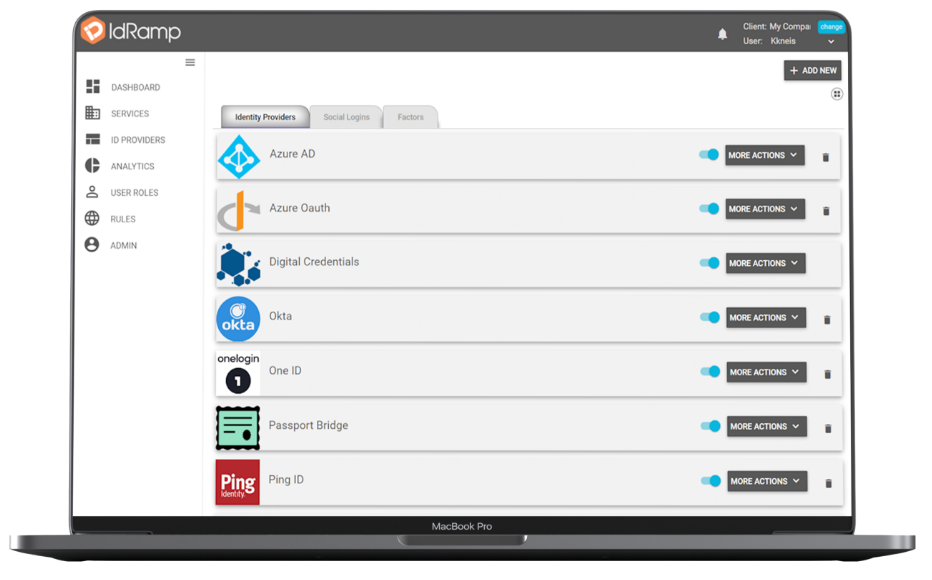
Task: Delete the Ping ID provider
Action: (x=829, y=483)
